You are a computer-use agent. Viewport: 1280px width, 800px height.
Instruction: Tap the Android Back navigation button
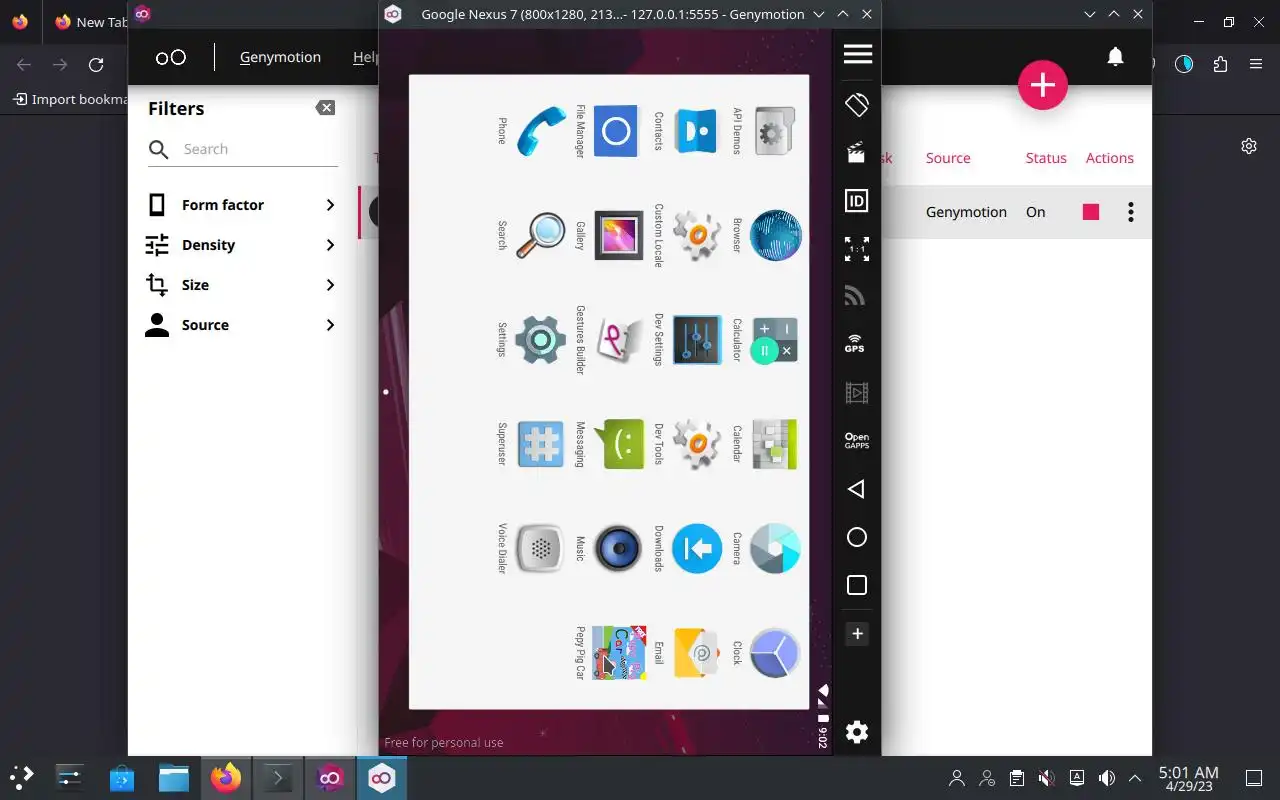pyautogui.click(x=856, y=489)
